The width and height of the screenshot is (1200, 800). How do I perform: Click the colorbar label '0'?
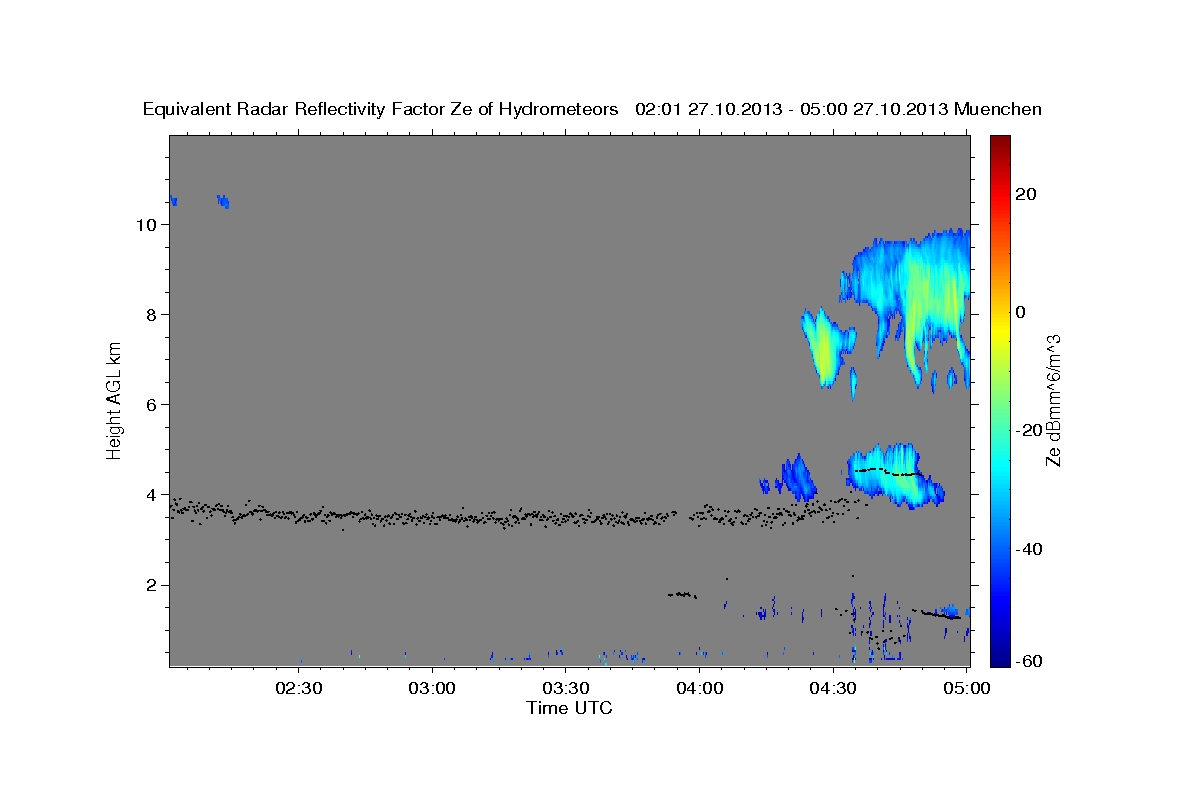pyautogui.click(x=1021, y=312)
